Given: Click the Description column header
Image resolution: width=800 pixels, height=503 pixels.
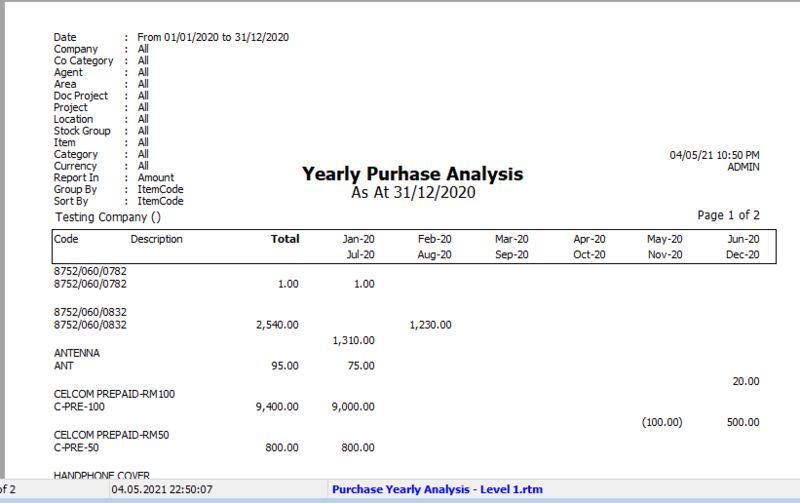Looking at the screenshot, I should [x=156, y=239].
